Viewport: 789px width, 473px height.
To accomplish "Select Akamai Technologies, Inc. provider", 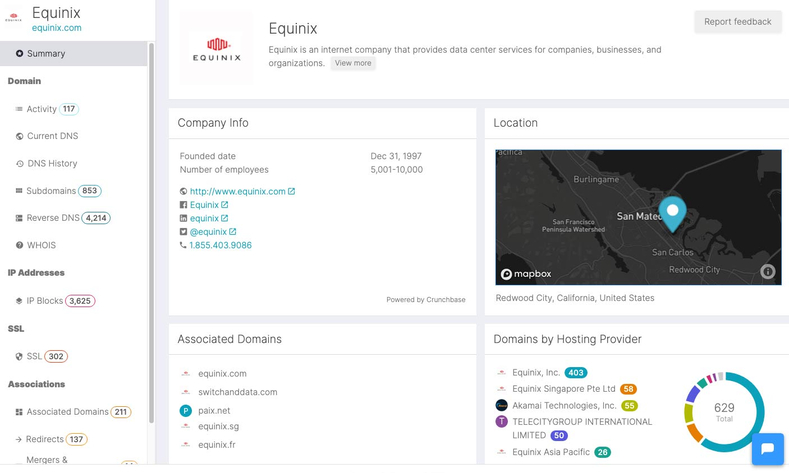I will tap(564, 406).
